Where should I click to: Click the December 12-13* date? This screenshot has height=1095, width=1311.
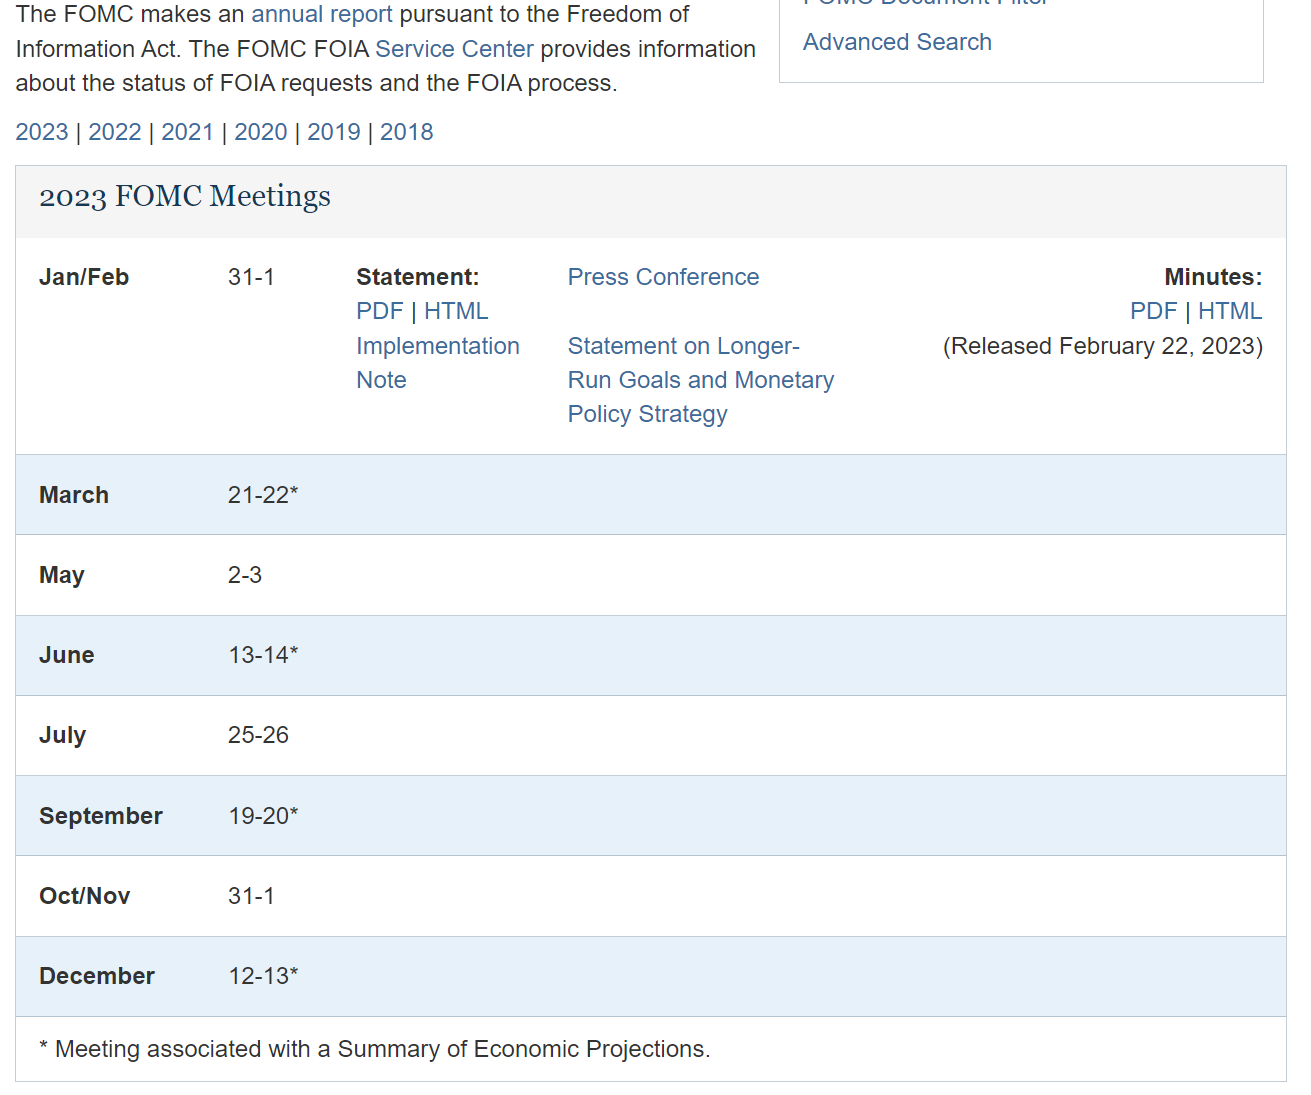tap(263, 976)
